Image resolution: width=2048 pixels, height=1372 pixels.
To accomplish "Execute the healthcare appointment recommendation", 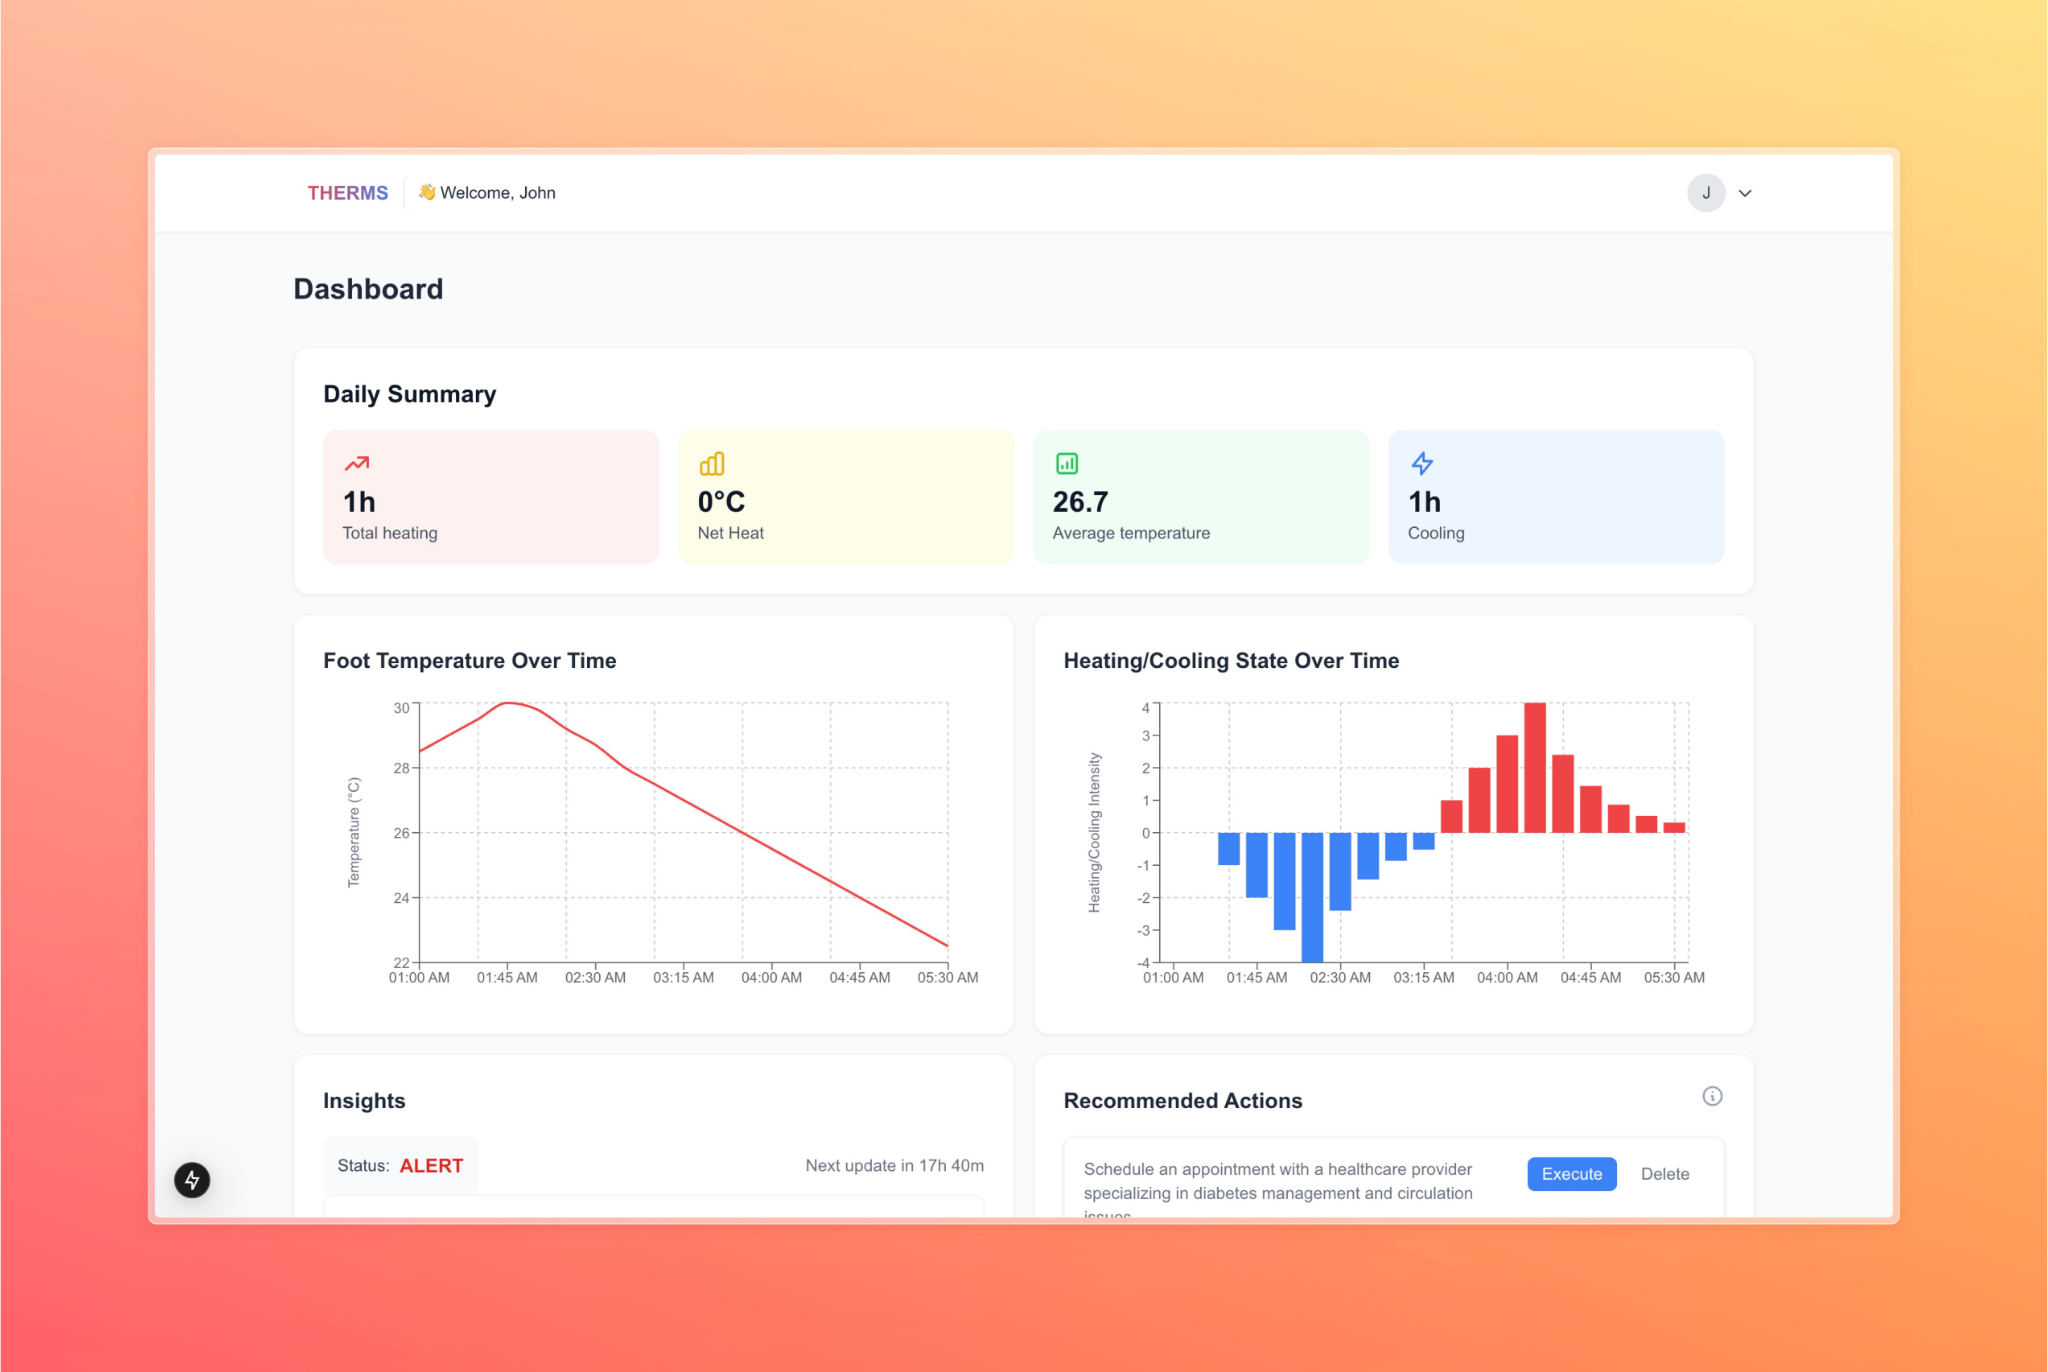I will [1571, 1174].
